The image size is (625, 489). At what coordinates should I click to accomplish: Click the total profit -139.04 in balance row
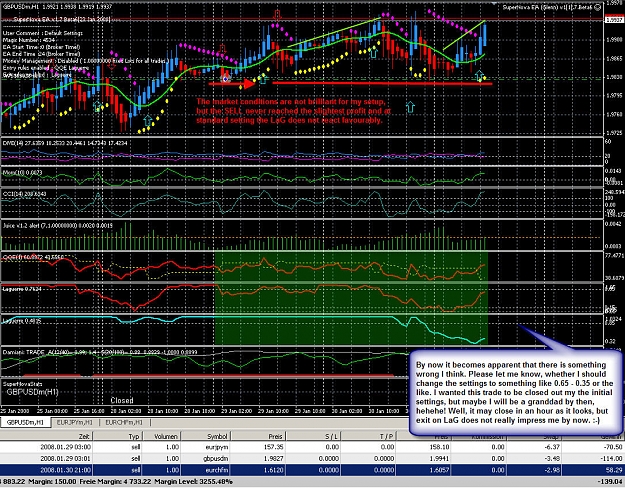610,482
